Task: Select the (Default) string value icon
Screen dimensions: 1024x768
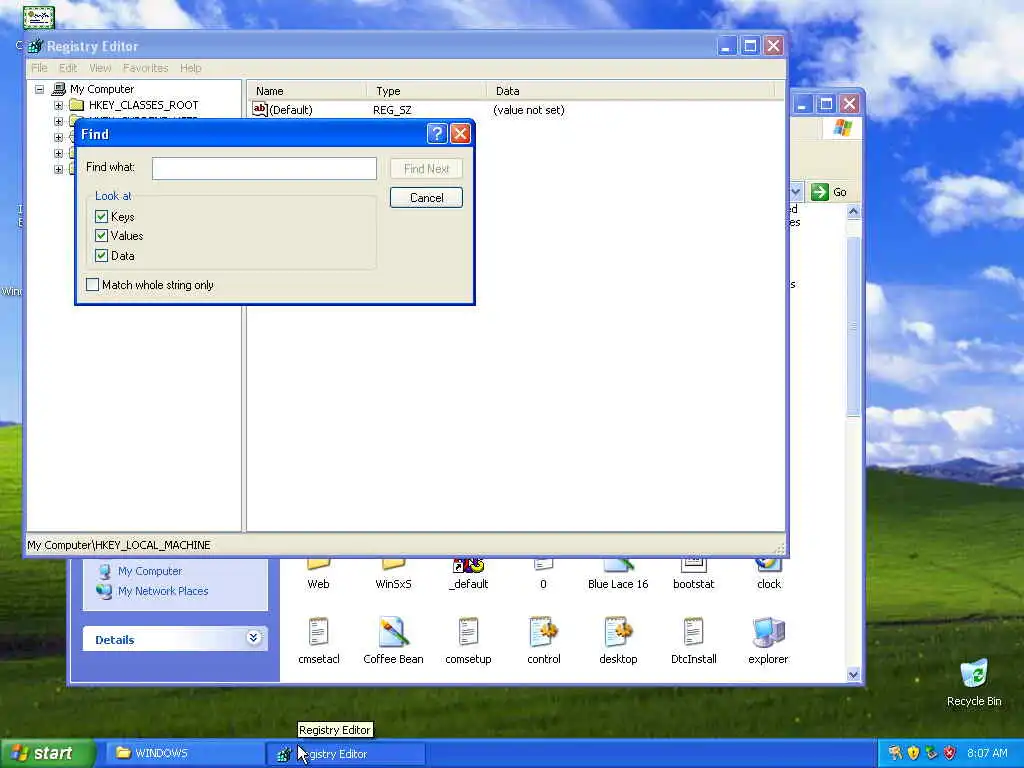Action: (260, 110)
